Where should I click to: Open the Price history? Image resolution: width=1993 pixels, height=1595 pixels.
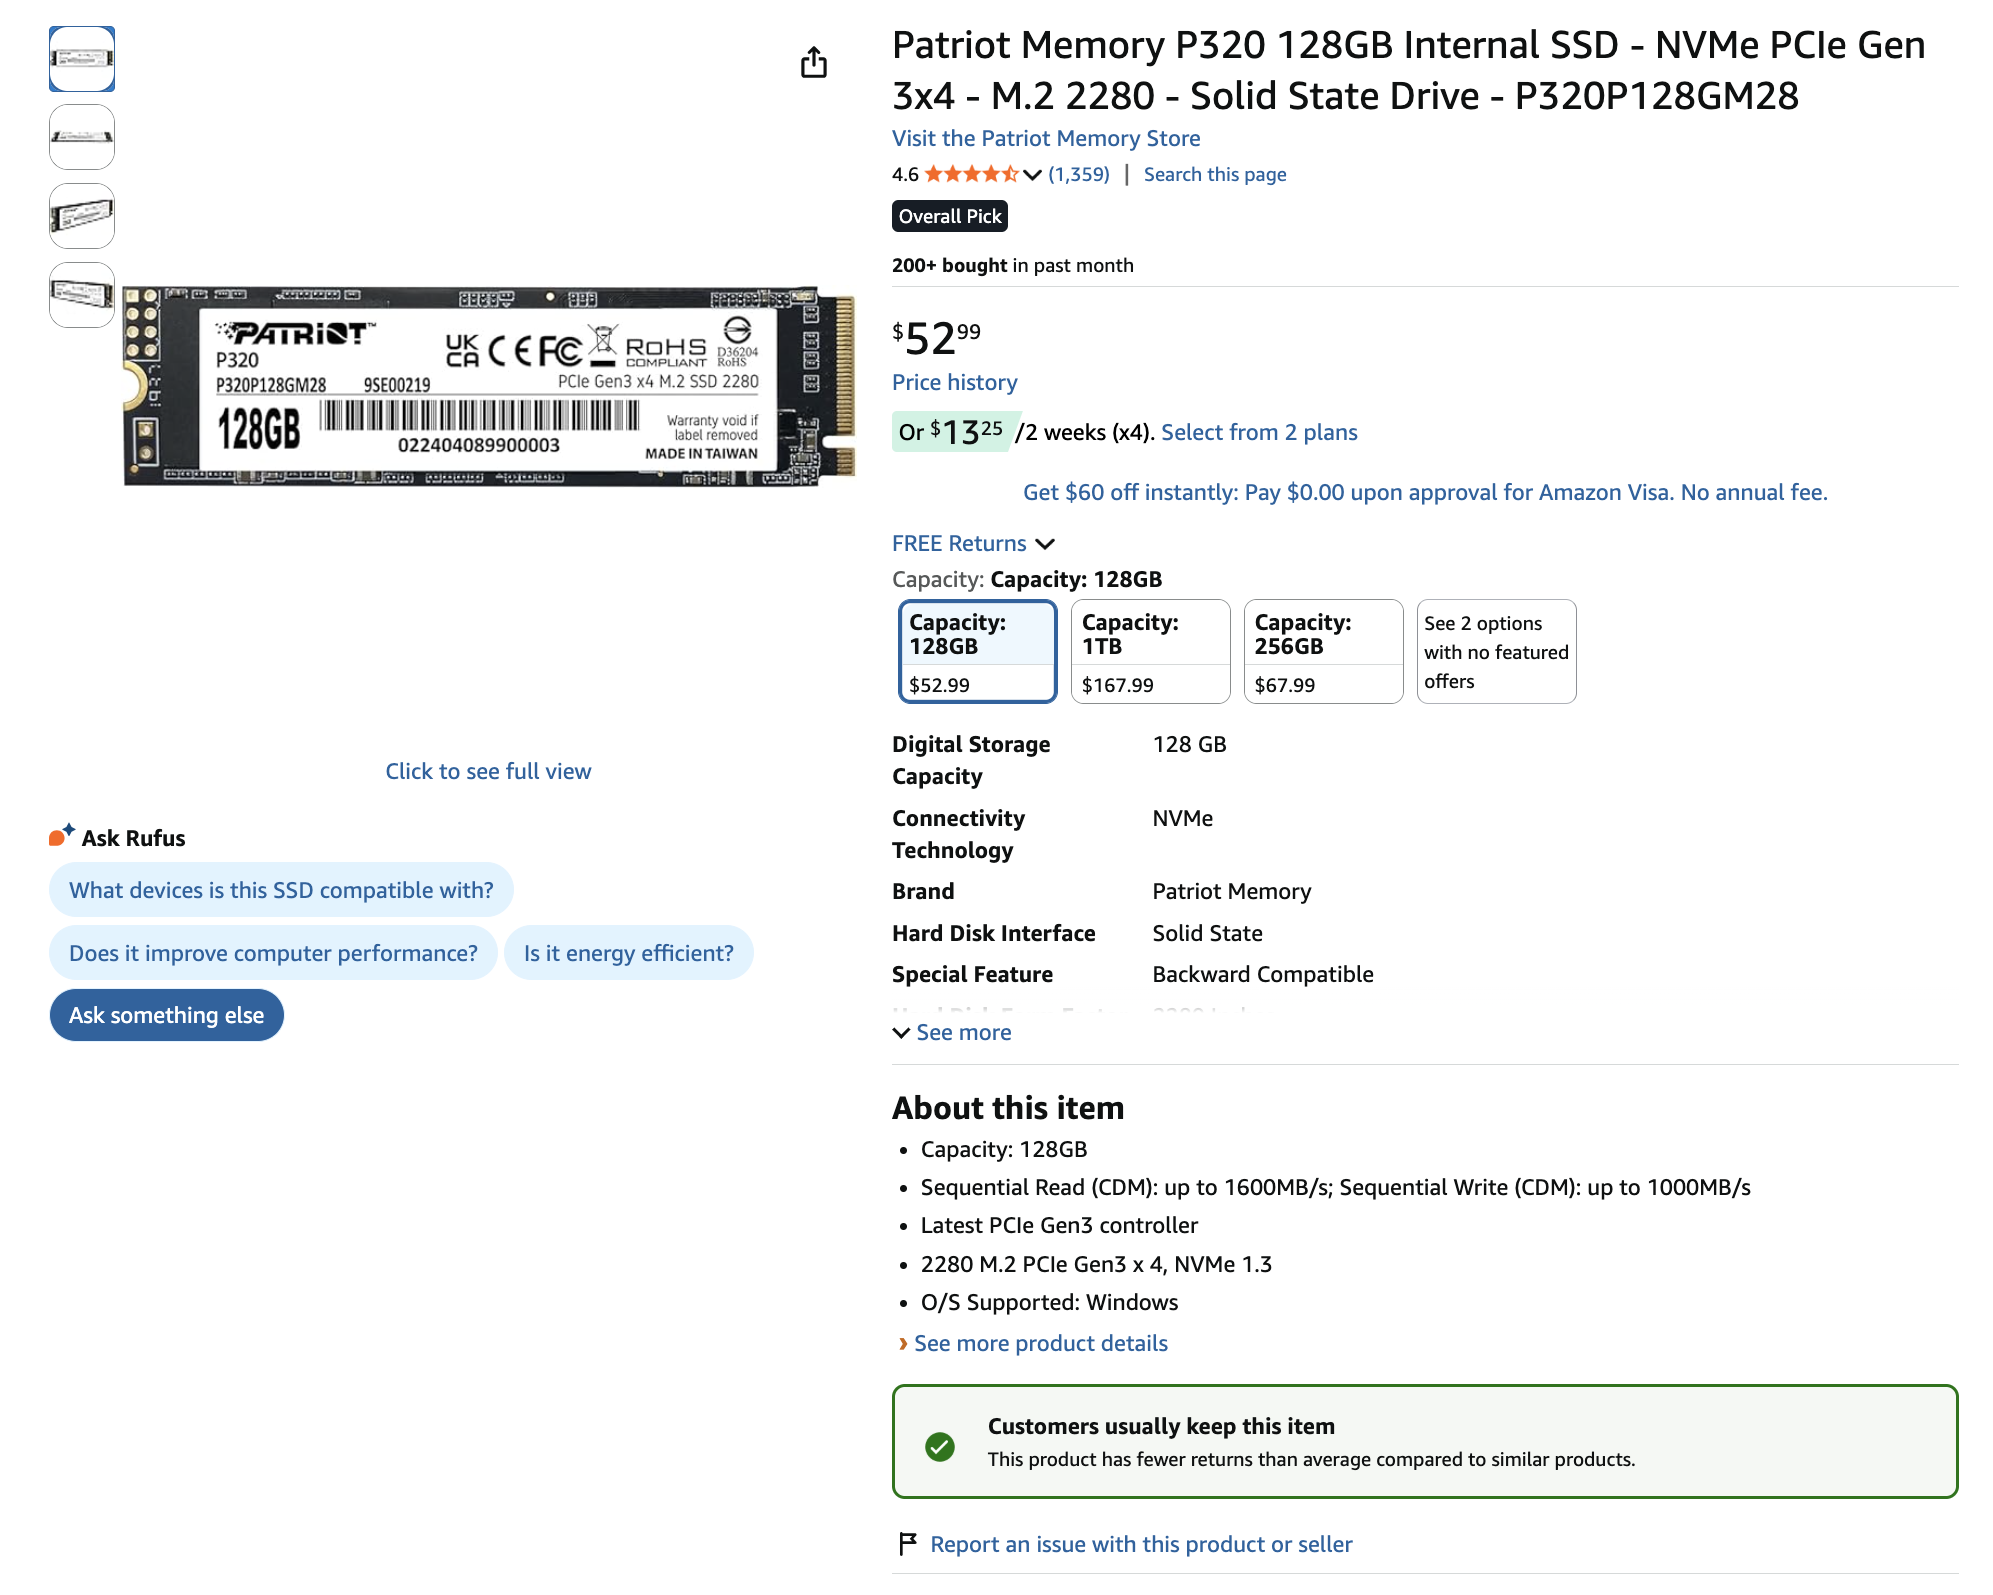[955, 382]
